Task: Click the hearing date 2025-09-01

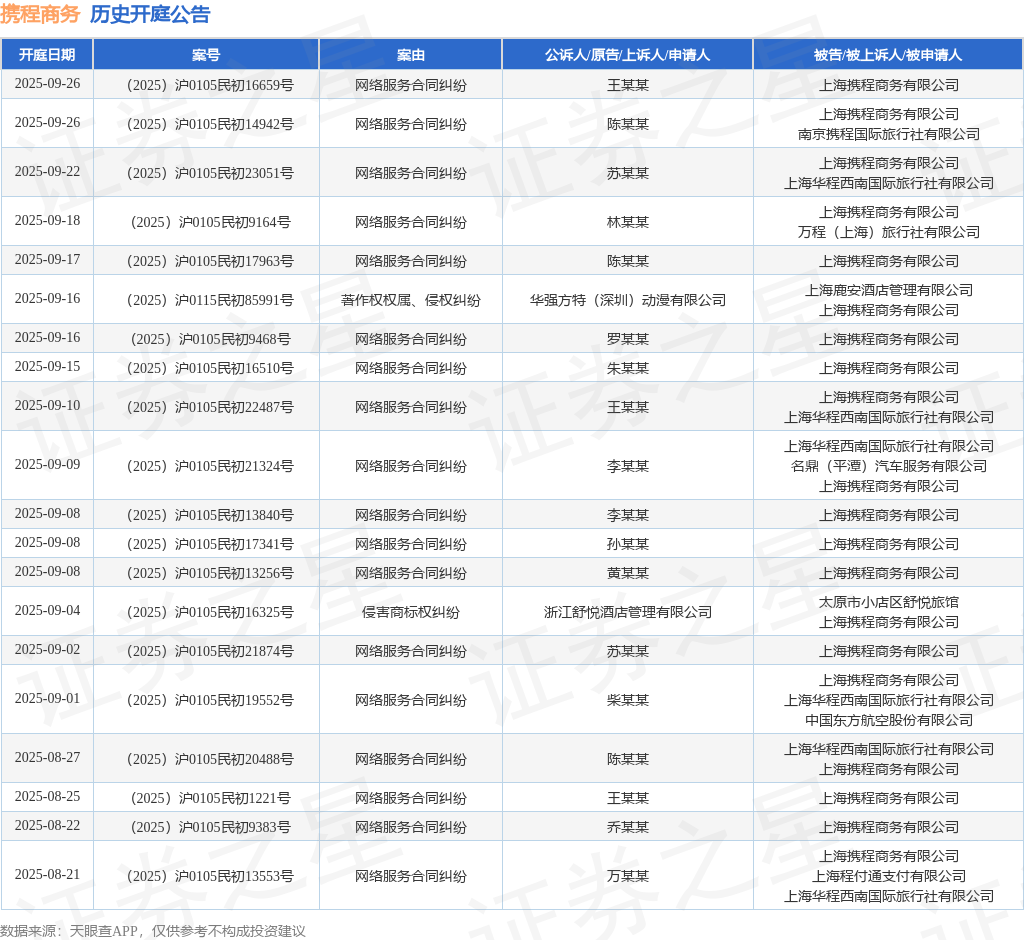Action: click(x=47, y=698)
